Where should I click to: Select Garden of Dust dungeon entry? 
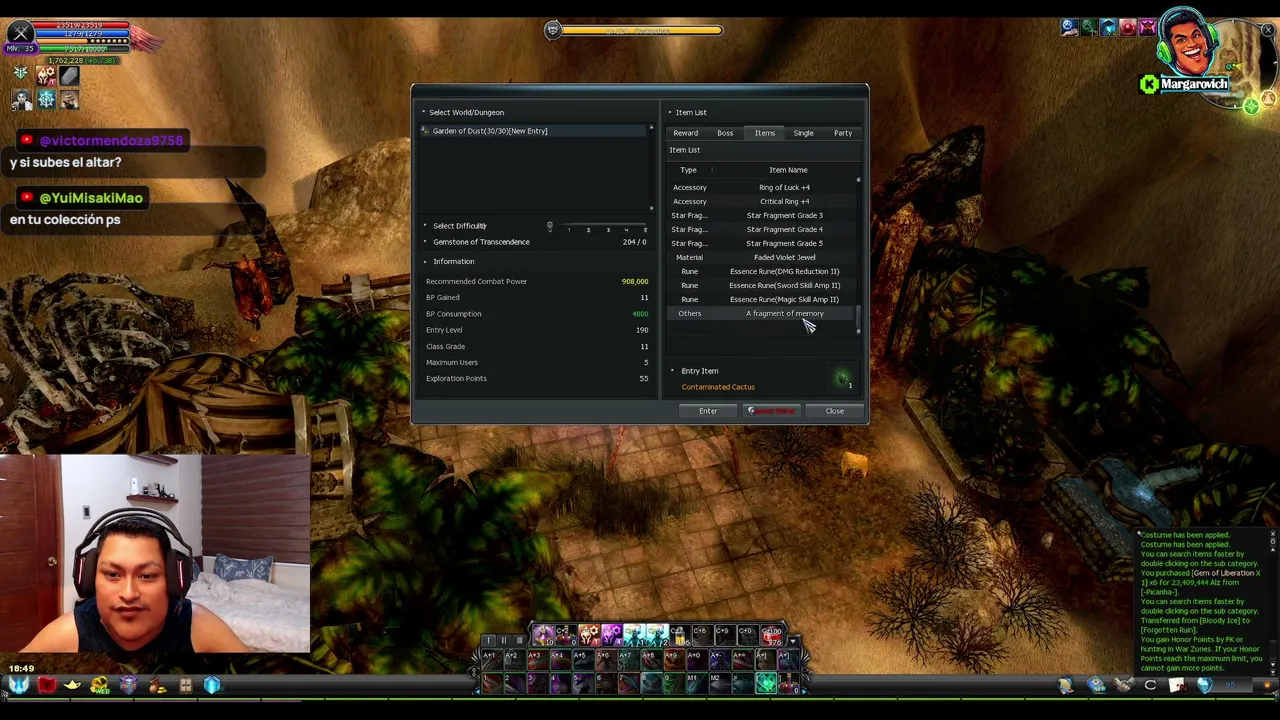point(535,131)
